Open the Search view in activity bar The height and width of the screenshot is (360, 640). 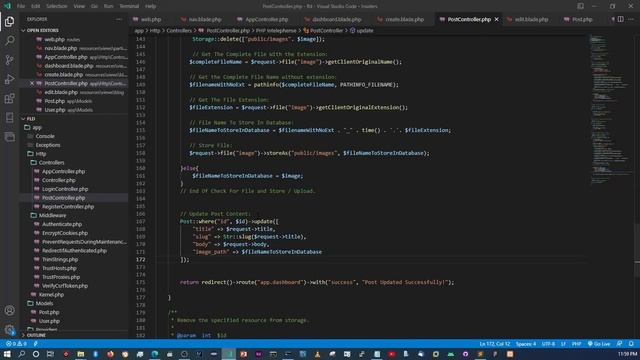point(9,40)
